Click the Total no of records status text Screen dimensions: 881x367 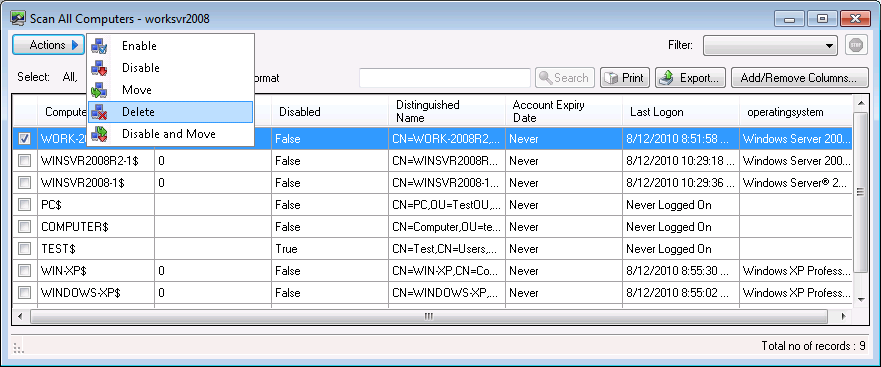pos(814,346)
